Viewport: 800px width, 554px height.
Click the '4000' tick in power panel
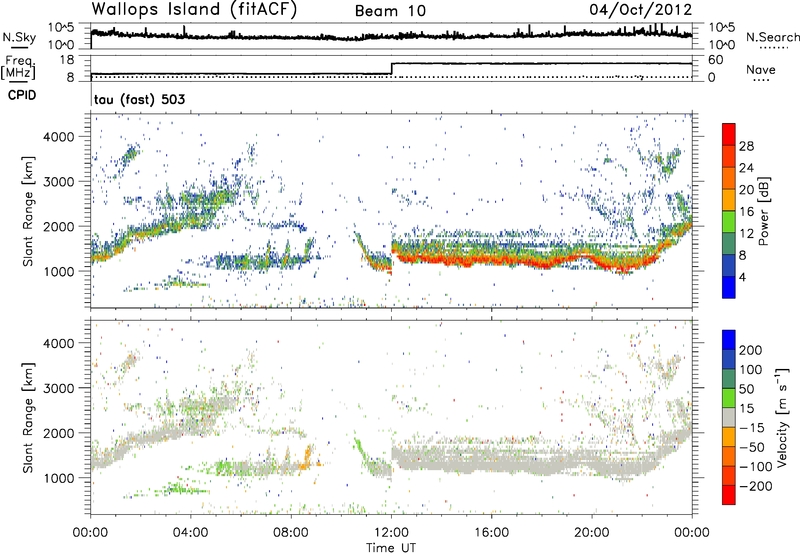(58, 137)
